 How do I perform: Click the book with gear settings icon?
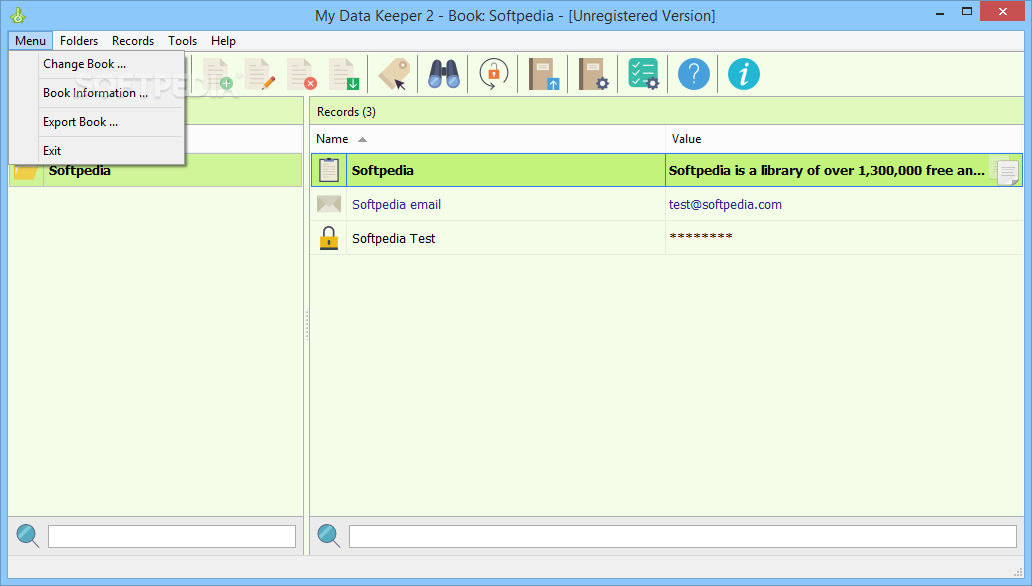click(x=594, y=74)
